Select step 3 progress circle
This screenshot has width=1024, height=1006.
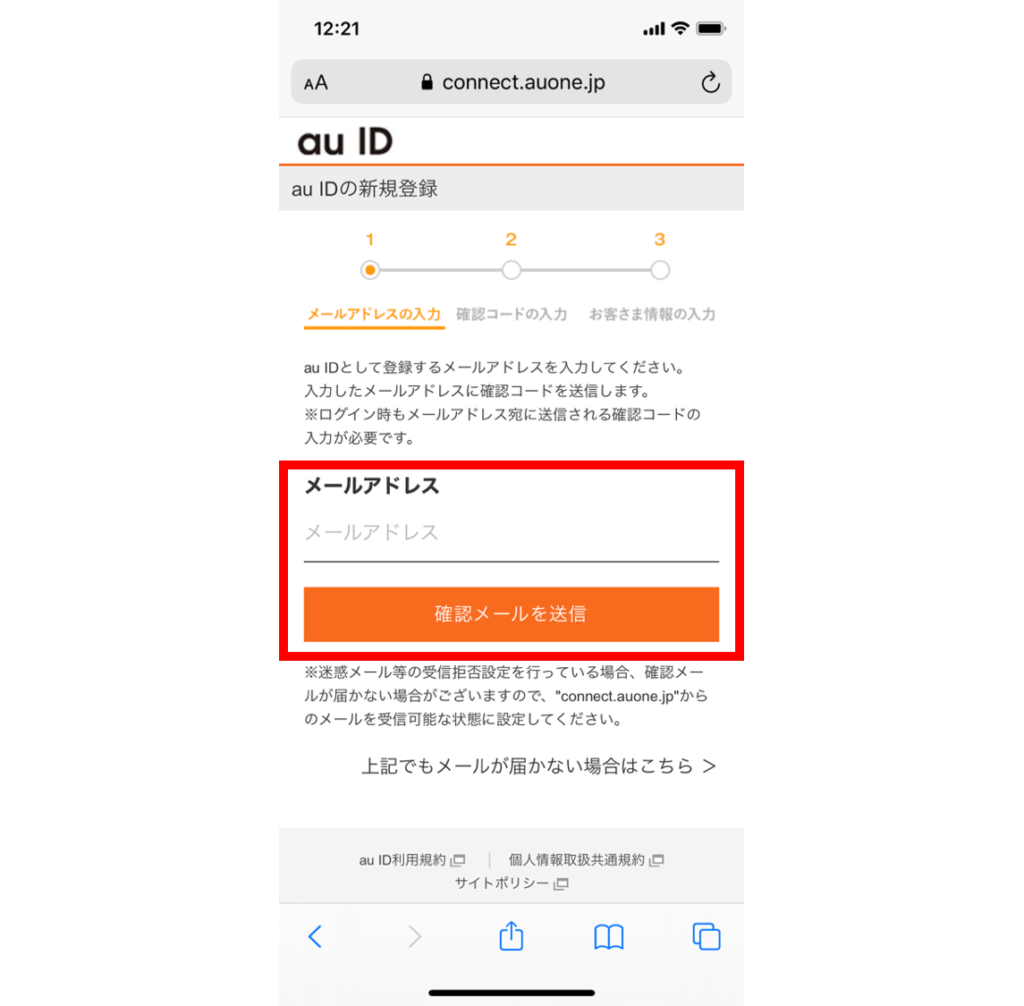point(660,270)
